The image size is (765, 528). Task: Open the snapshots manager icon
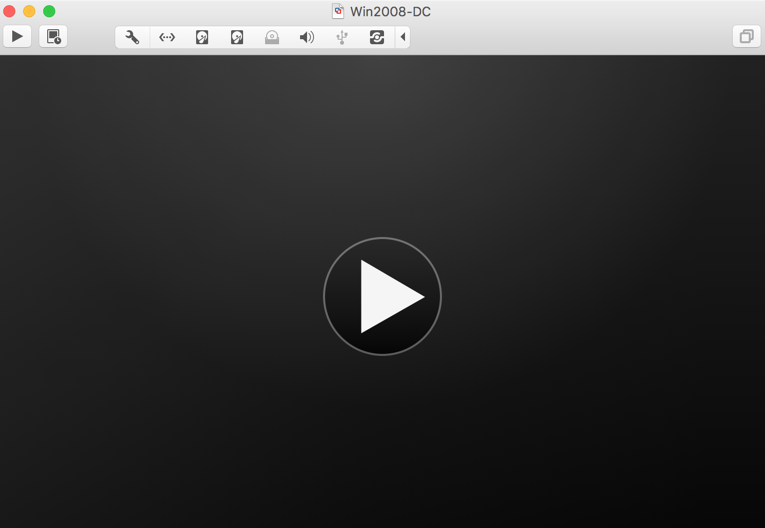click(x=53, y=37)
